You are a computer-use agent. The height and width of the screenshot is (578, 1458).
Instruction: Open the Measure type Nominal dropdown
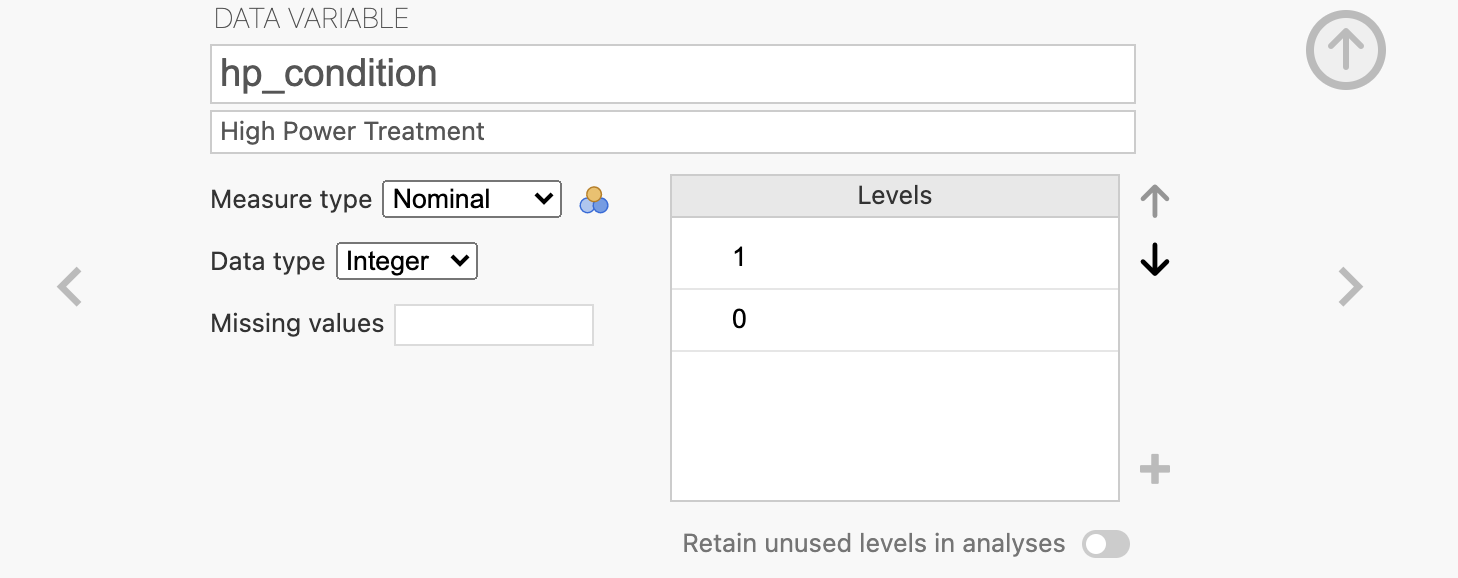[472, 199]
